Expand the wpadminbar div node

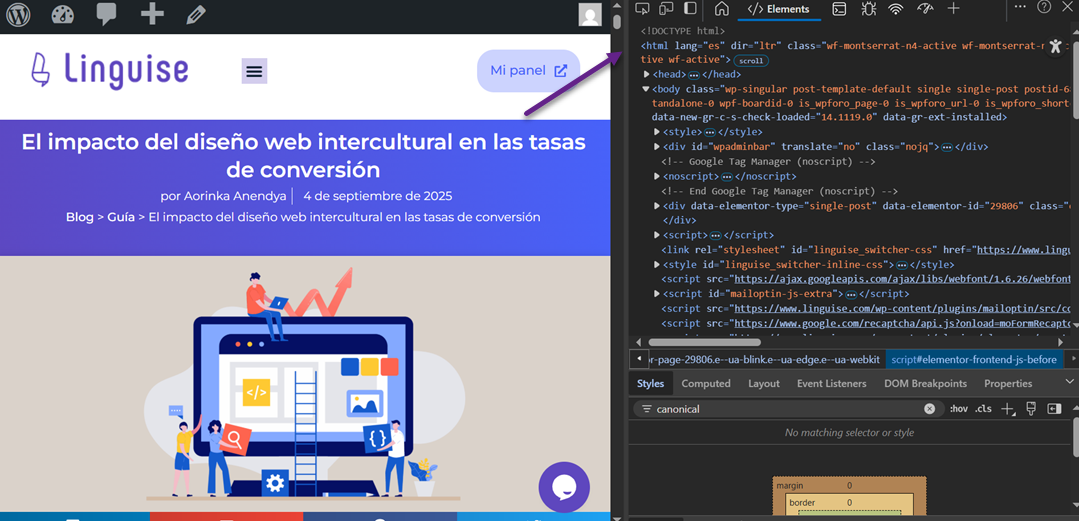657,147
